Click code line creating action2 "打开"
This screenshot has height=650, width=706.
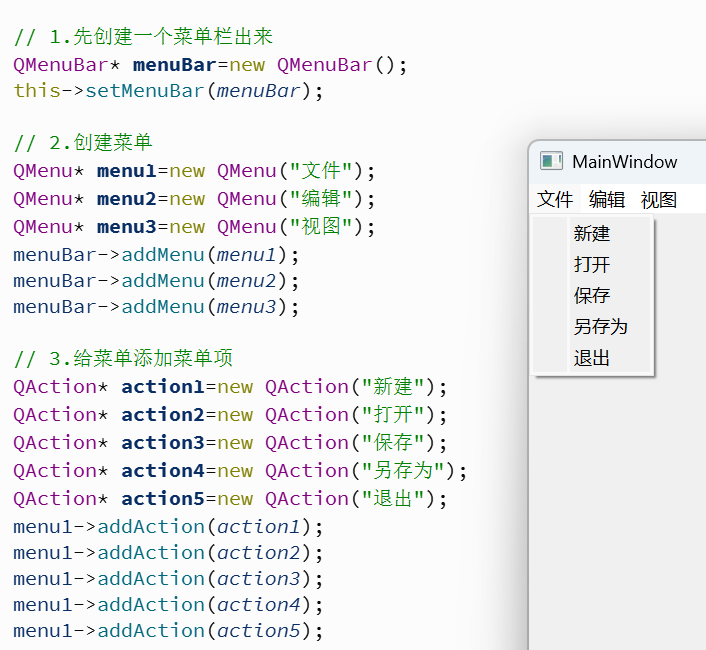[x=230, y=415]
